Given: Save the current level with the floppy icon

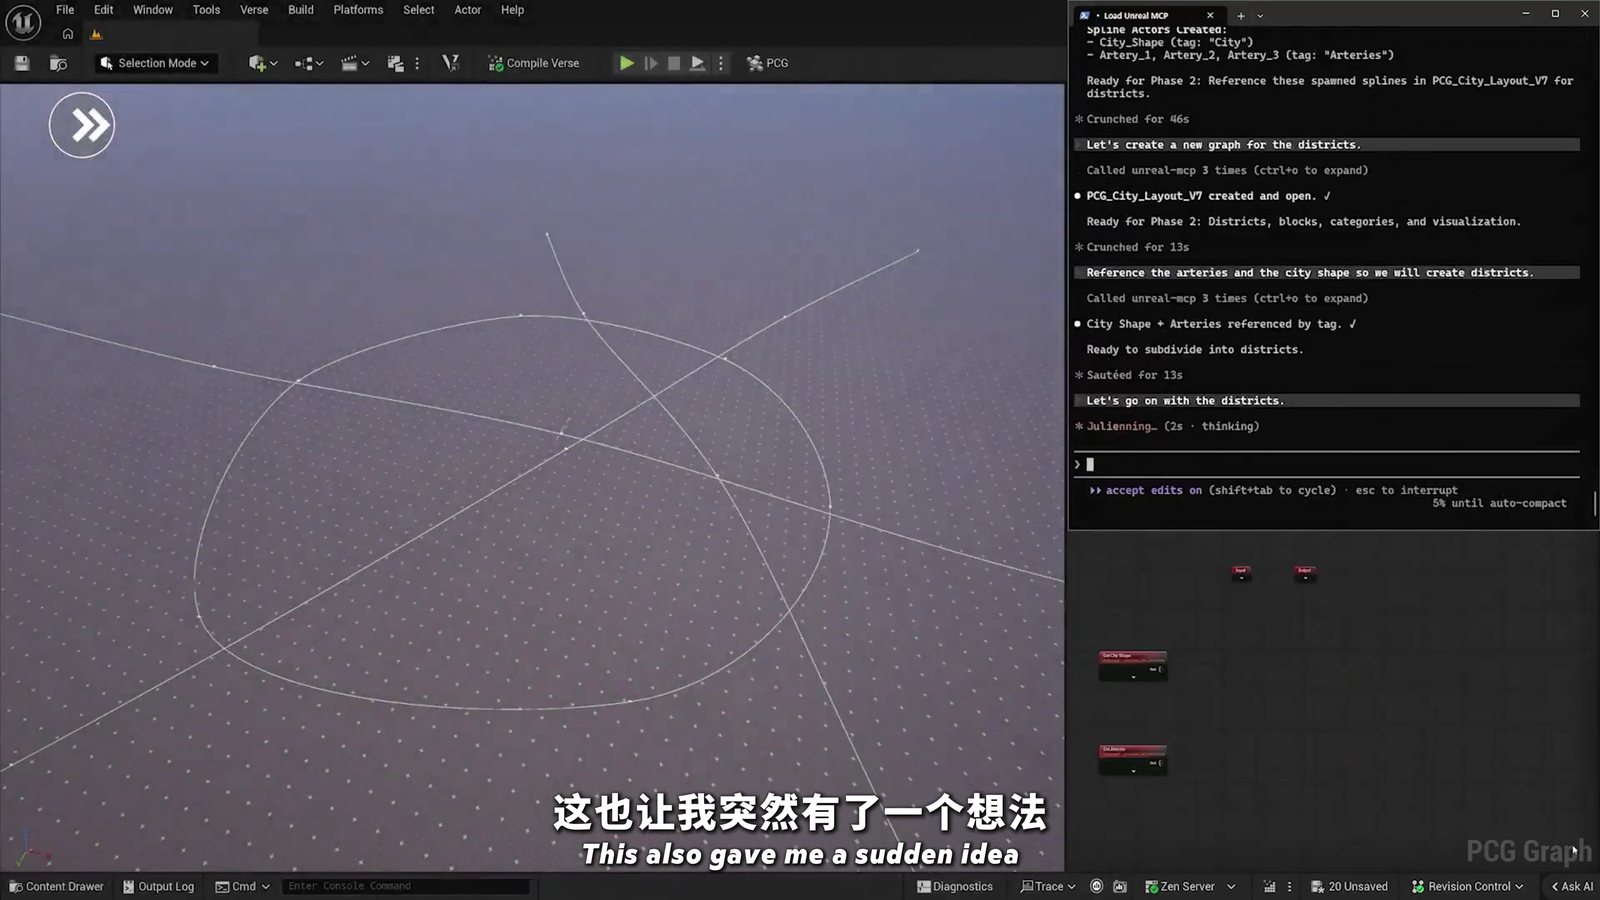Looking at the screenshot, I should [x=22, y=63].
